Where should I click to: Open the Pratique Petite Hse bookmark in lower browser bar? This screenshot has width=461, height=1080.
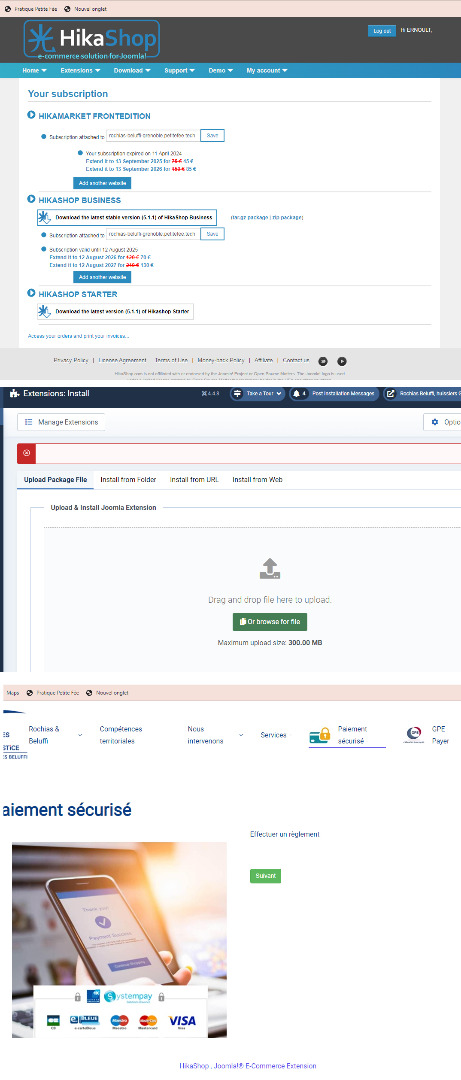[x=52, y=693]
